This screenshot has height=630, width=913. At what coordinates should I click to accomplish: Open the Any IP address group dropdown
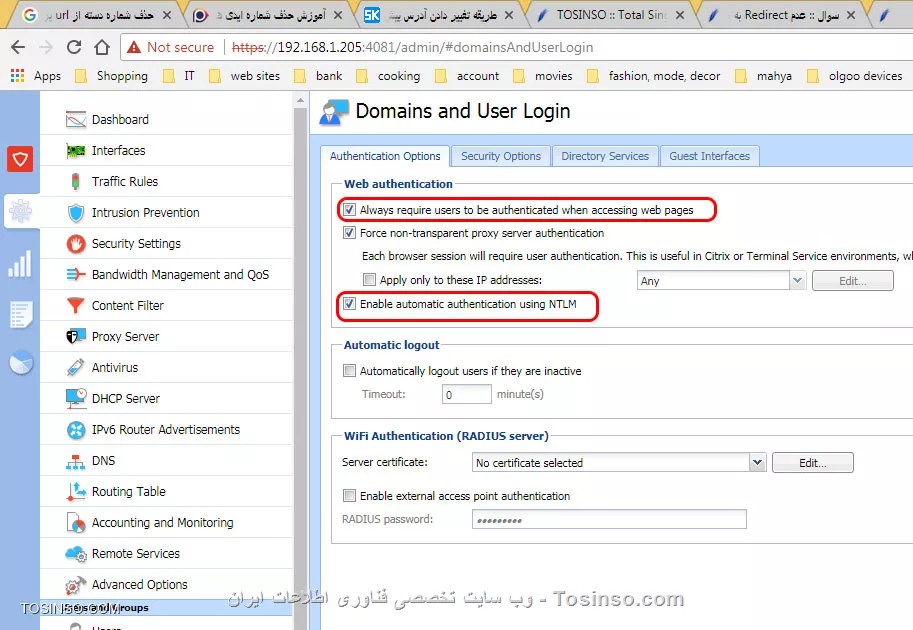click(797, 281)
